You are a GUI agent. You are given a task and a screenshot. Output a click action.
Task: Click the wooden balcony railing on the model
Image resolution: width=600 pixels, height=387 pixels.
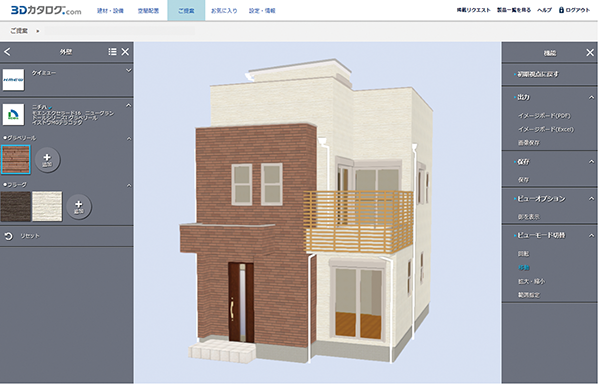[358, 222]
